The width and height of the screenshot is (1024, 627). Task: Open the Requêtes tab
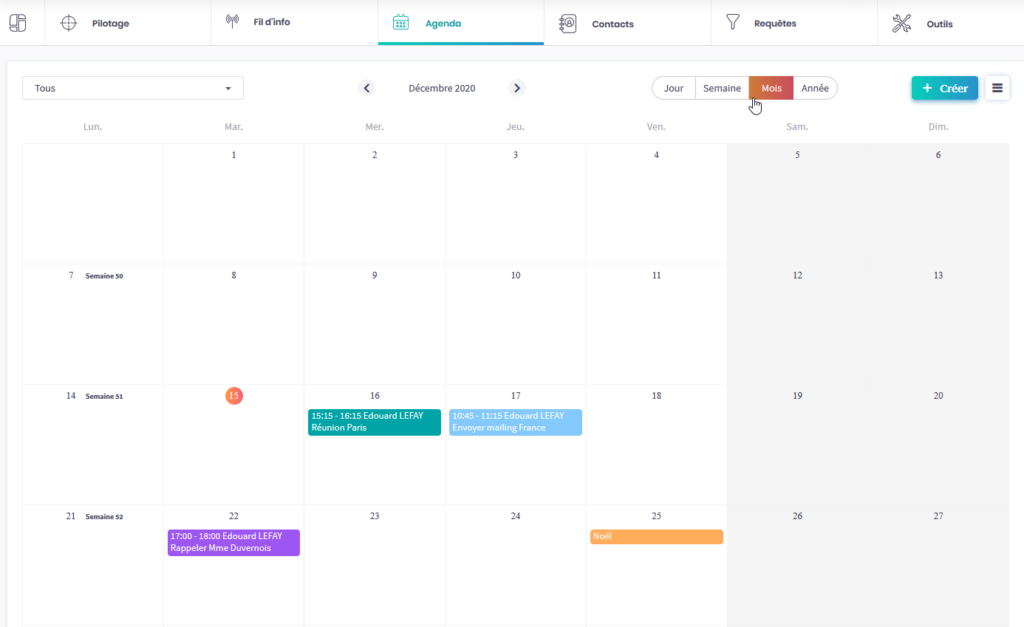[x=775, y=23]
